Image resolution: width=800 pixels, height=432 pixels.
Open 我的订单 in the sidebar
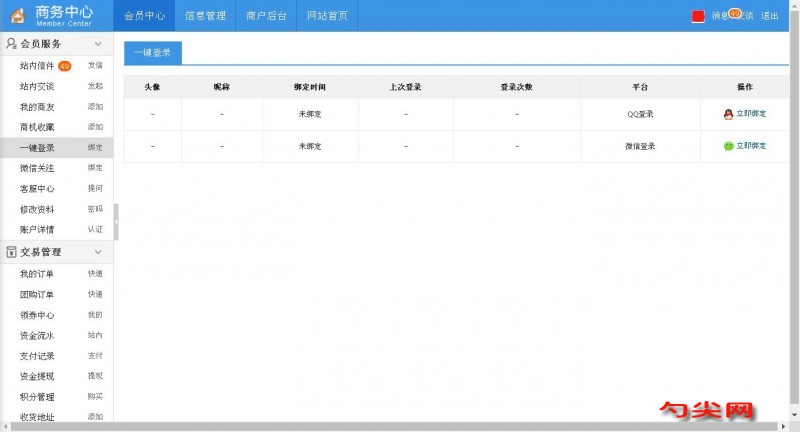37,274
